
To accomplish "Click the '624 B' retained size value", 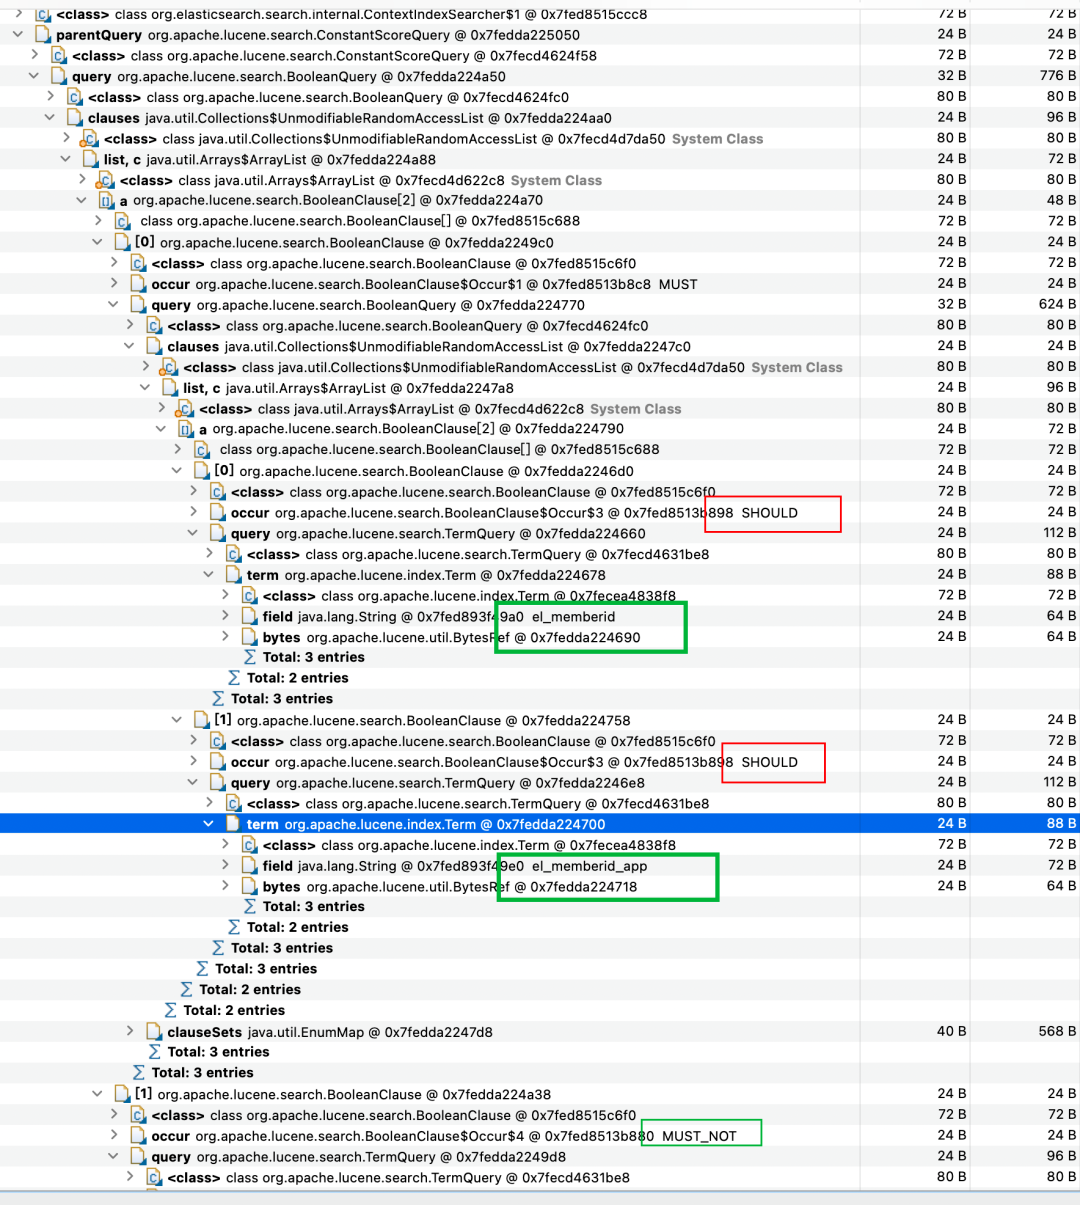I will (x=1058, y=304).
